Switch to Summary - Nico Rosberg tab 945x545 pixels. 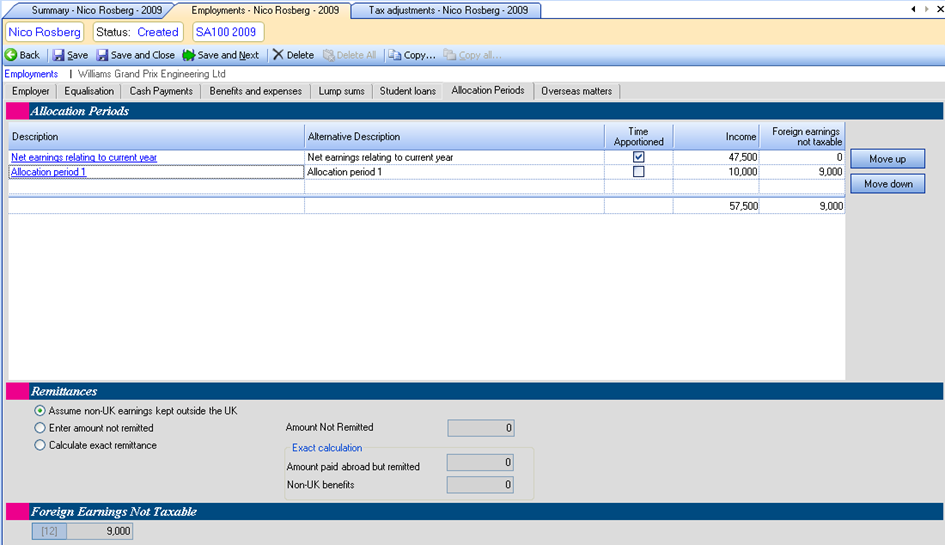(96, 10)
